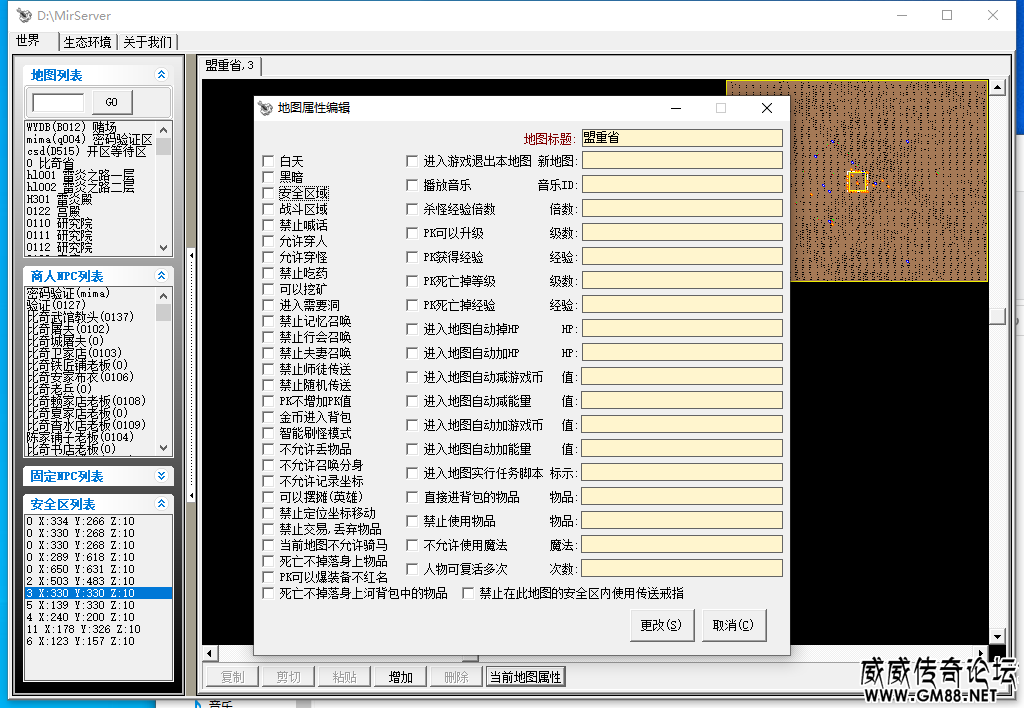
Task: Enable the 战斗区域 checkbox
Action: coord(268,209)
